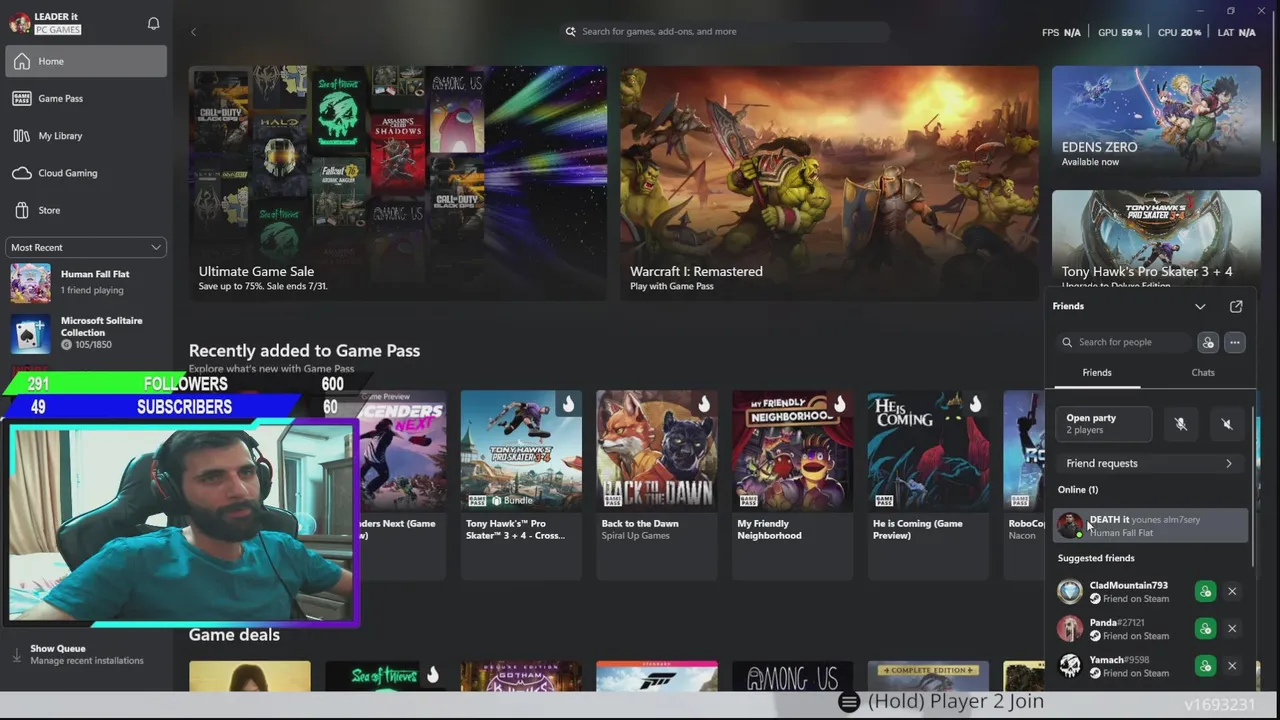Screen dimensions: 1280x720
Task: Pop out the Friends panel
Action: click(1236, 306)
